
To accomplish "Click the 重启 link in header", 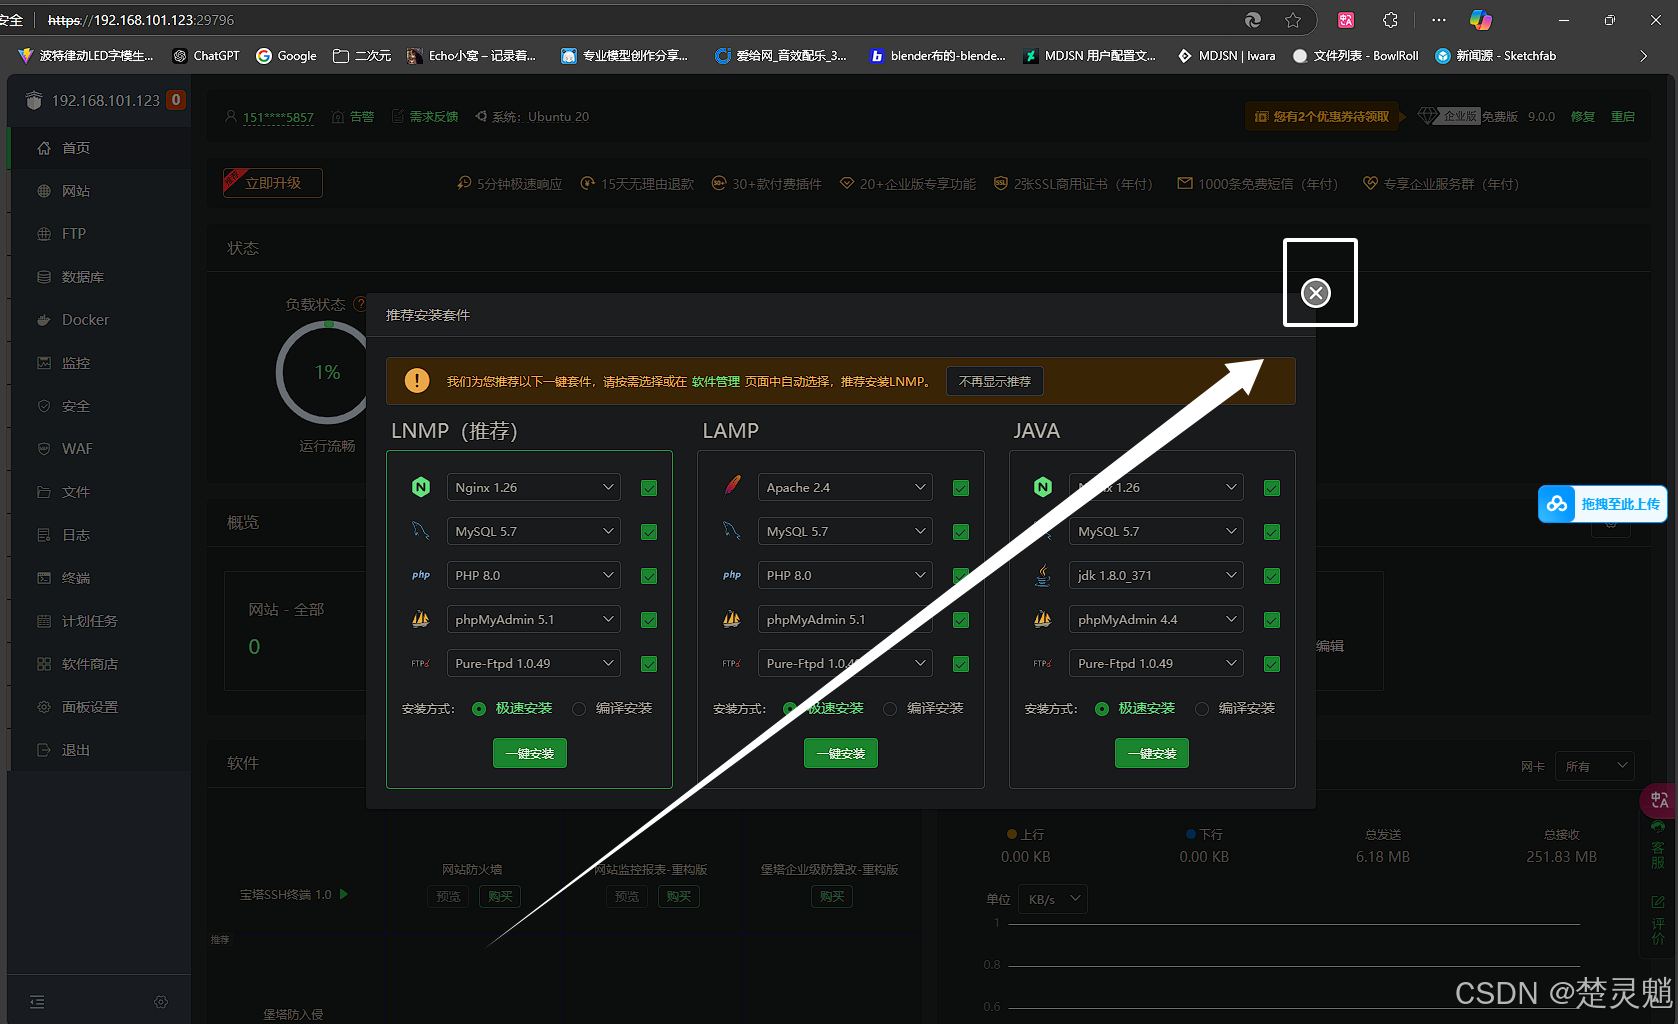I will 1623,117.
